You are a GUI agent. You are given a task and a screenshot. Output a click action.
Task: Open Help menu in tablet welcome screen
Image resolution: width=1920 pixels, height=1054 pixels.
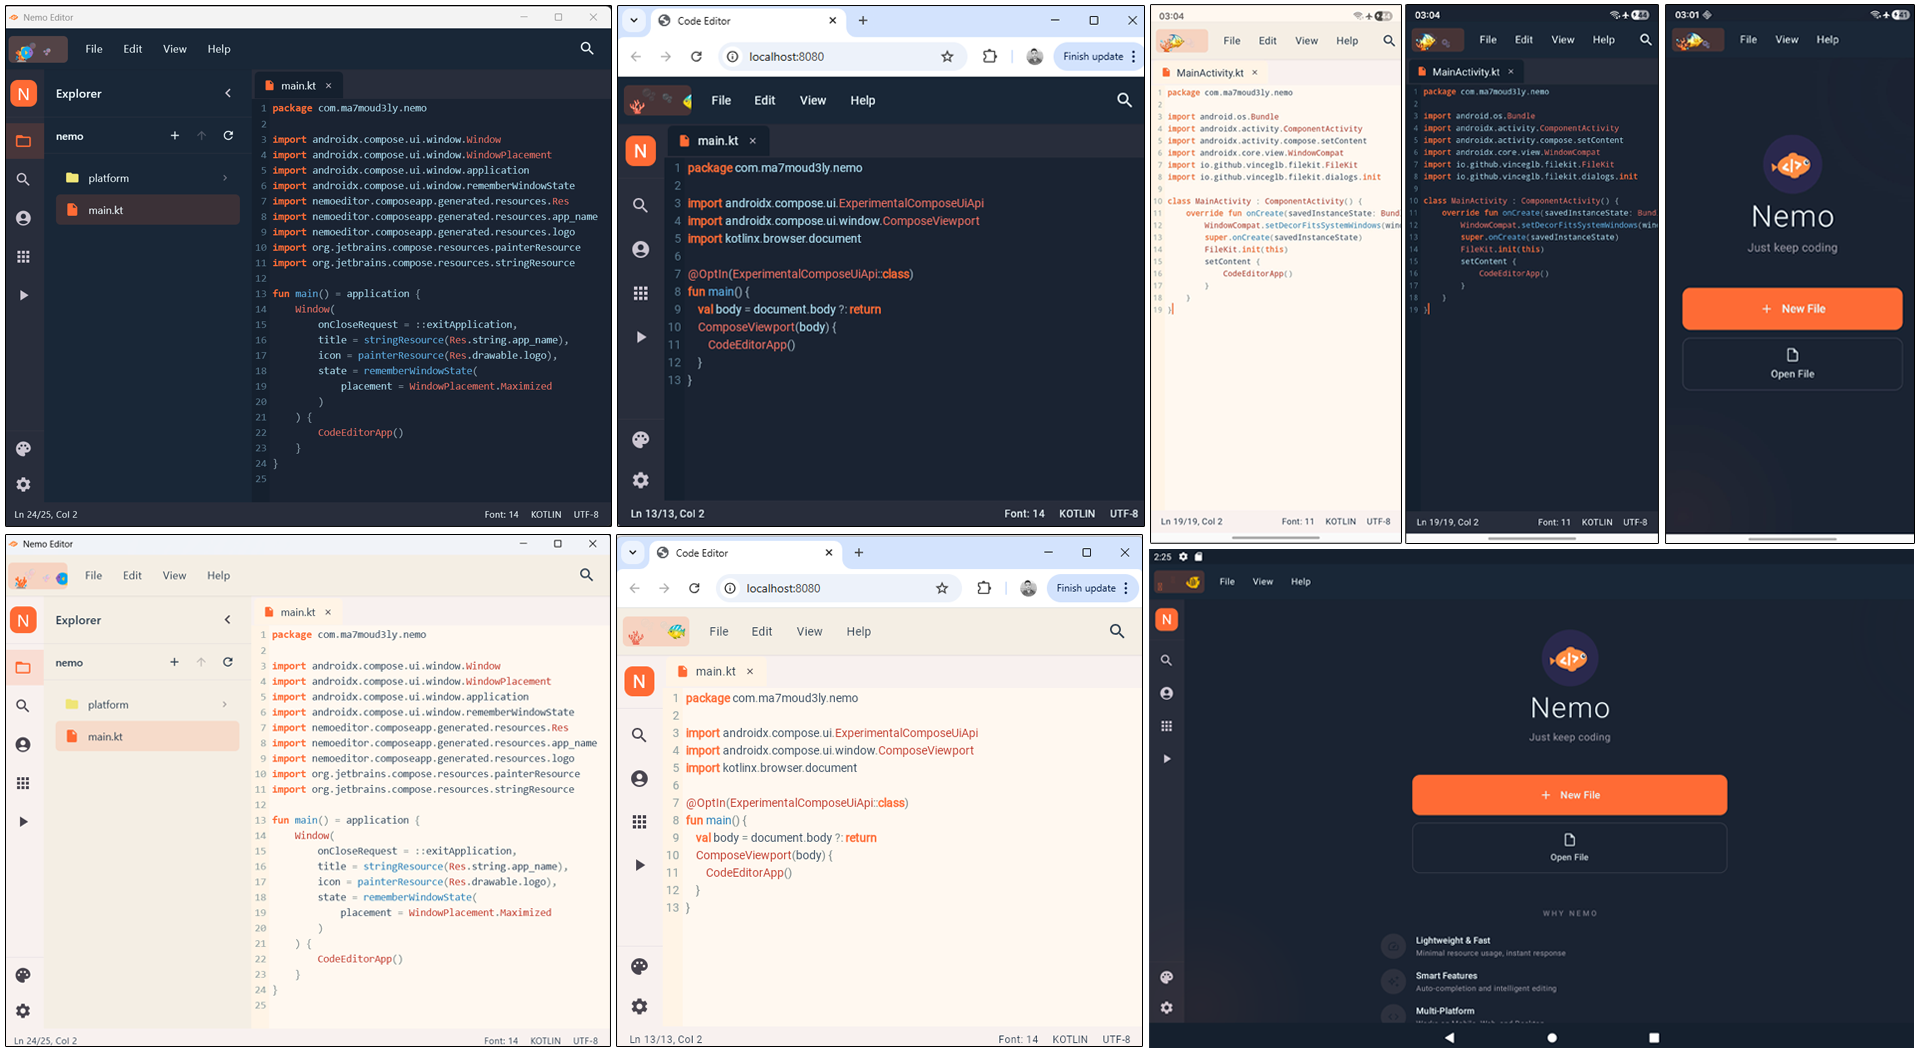1300,581
